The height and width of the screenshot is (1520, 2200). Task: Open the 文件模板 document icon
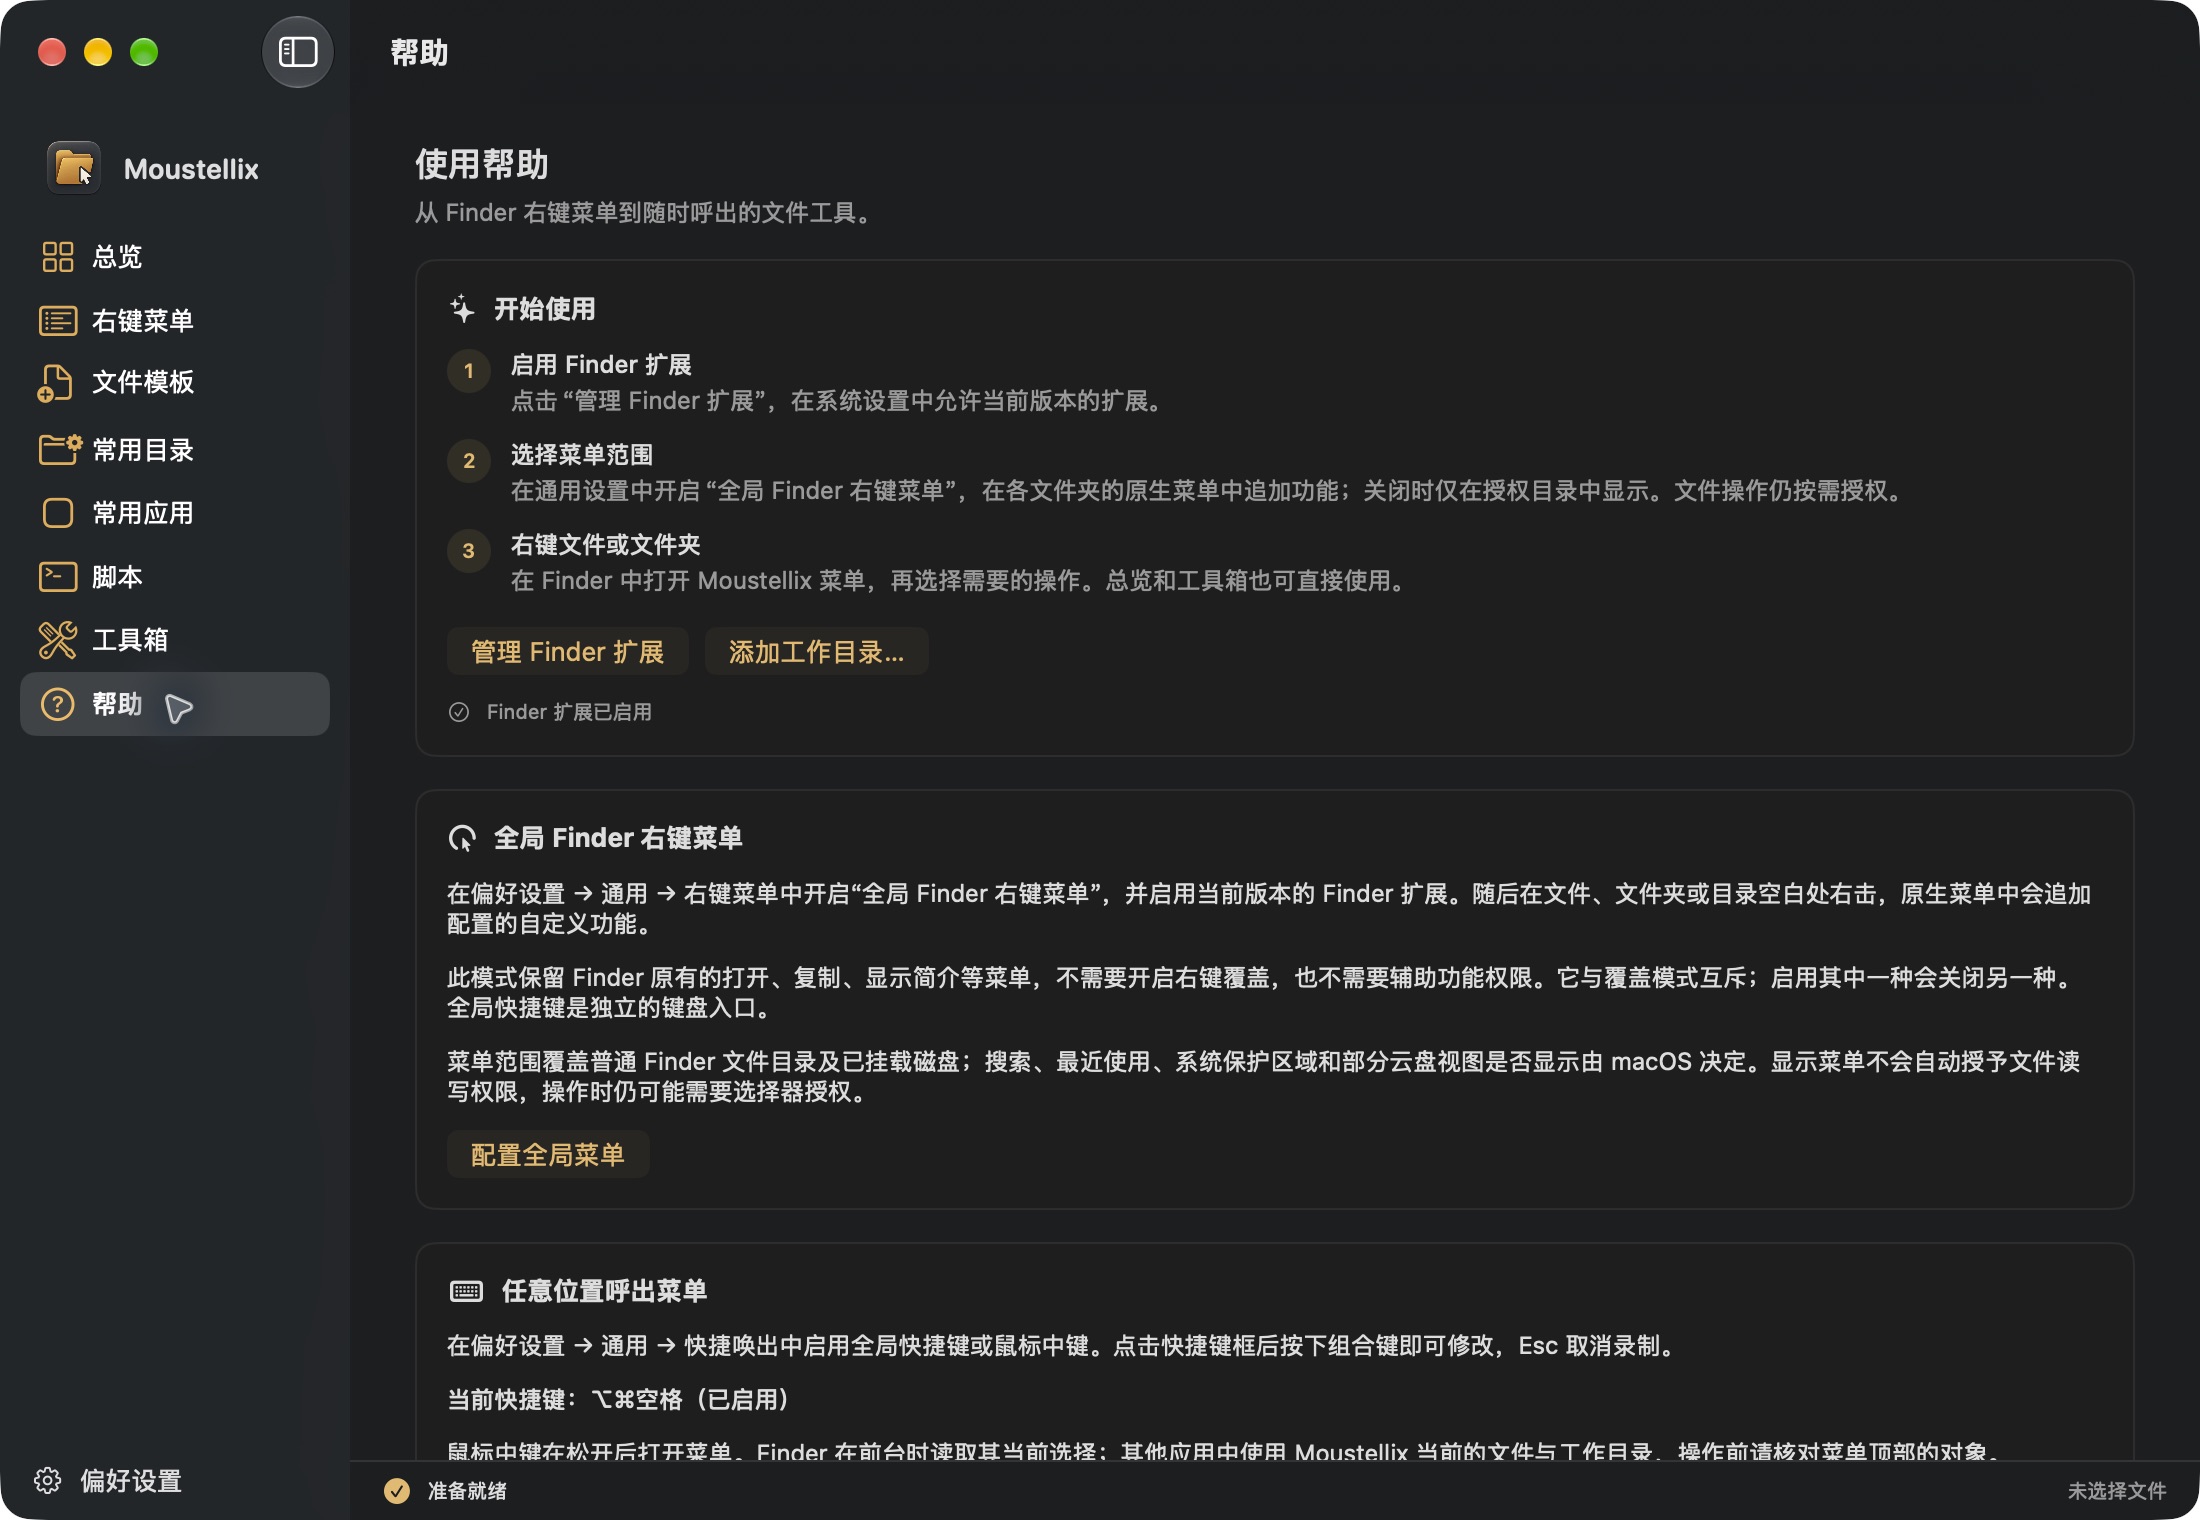coord(56,383)
